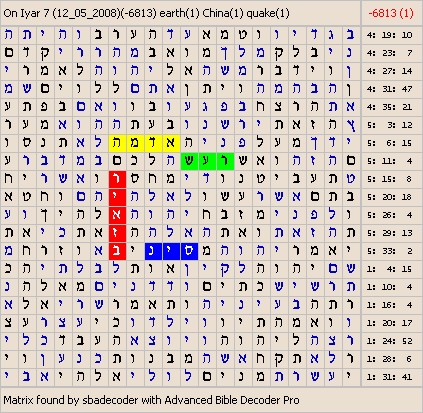The height and width of the screenshot is (413, 423).
Task: Click the red-highlighted letter ז cell
Action: tap(117, 233)
